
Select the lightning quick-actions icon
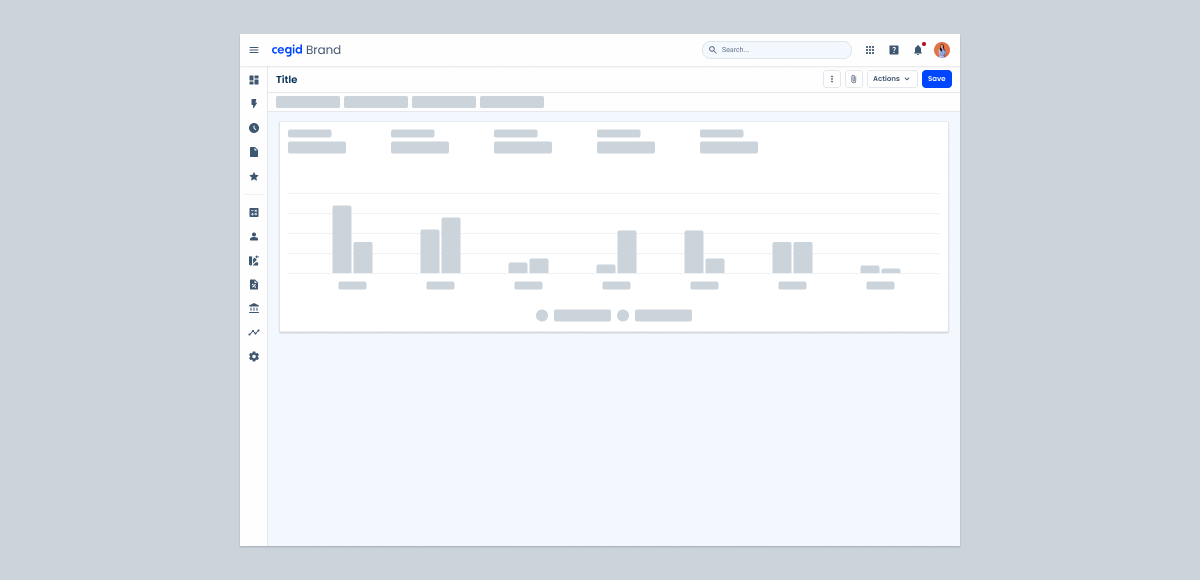click(253, 103)
